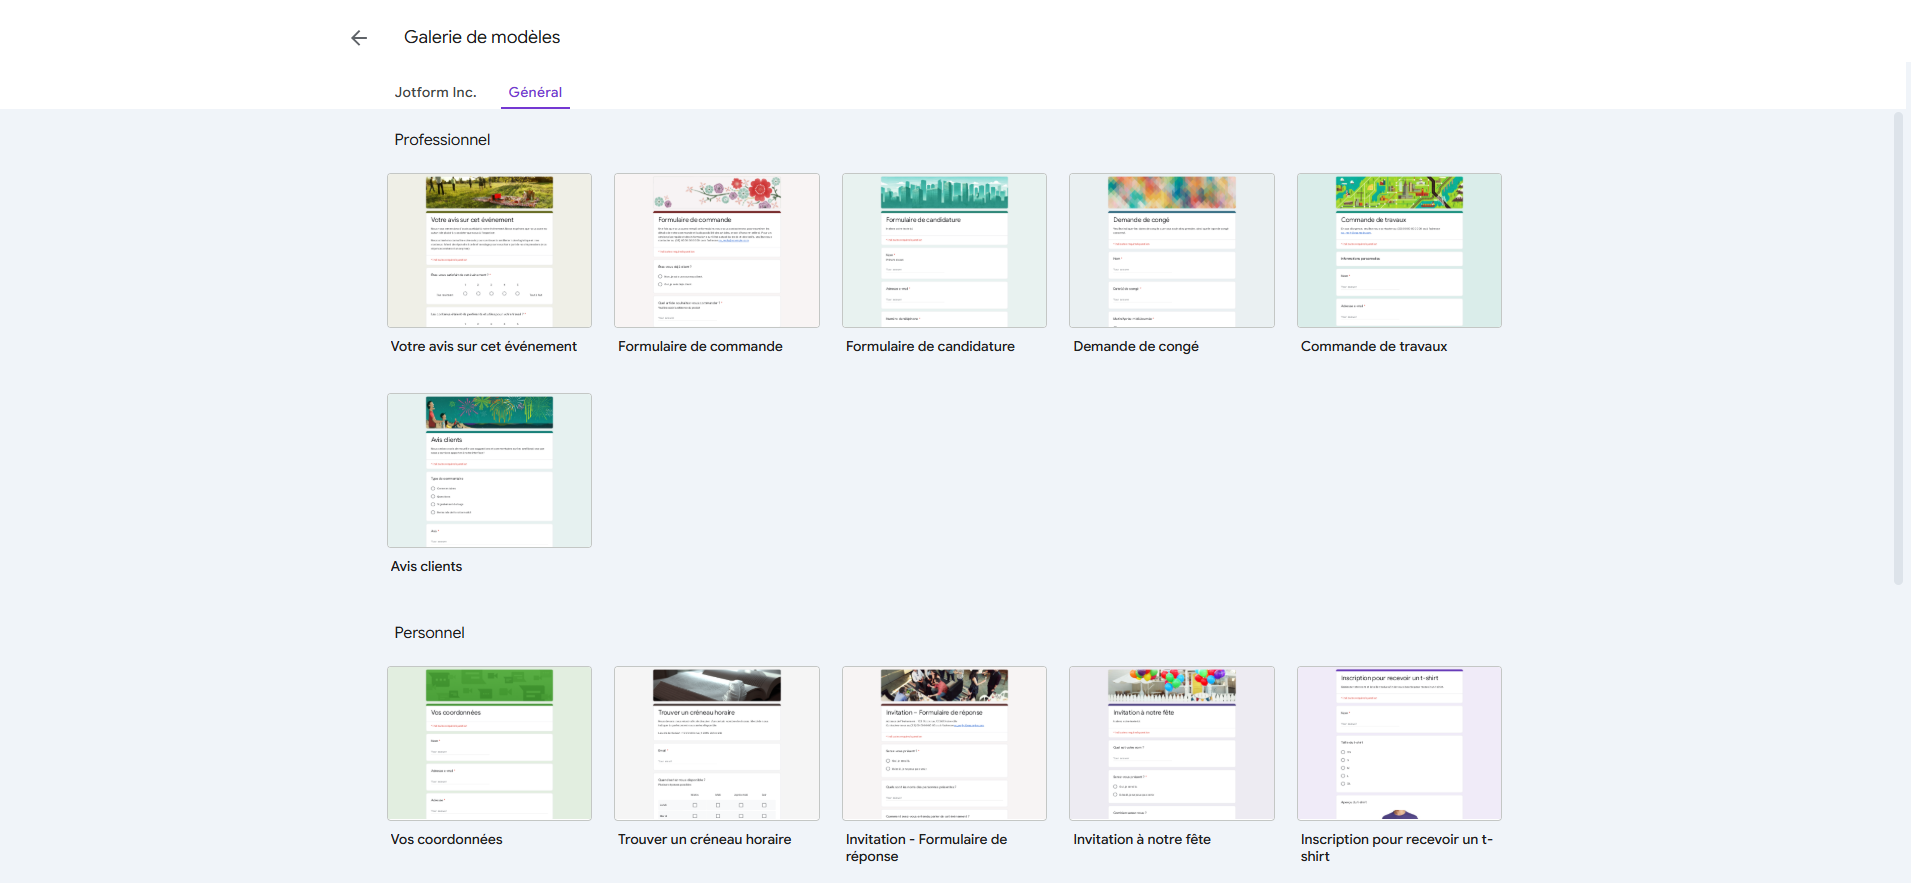Open the Invitation à notre fête thumbnail
The image size is (1911, 883).
(1172, 743)
